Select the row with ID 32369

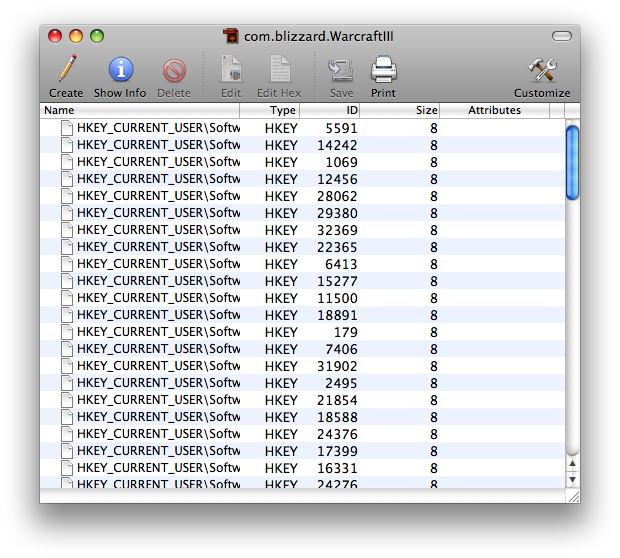click(302, 230)
